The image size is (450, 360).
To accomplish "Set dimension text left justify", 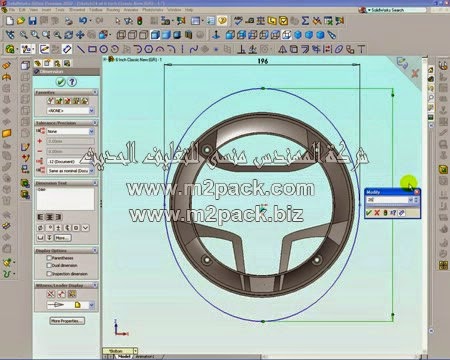I will click(x=40, y=217).
